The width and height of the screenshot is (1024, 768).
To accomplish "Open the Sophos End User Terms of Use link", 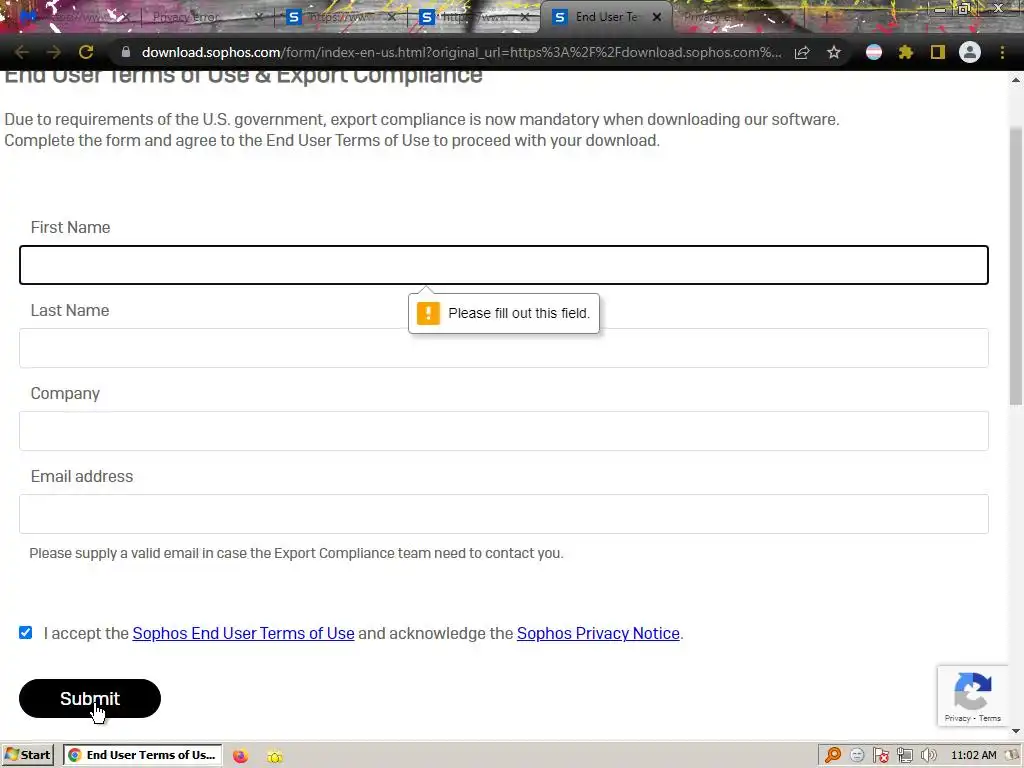I will [244, 633].
